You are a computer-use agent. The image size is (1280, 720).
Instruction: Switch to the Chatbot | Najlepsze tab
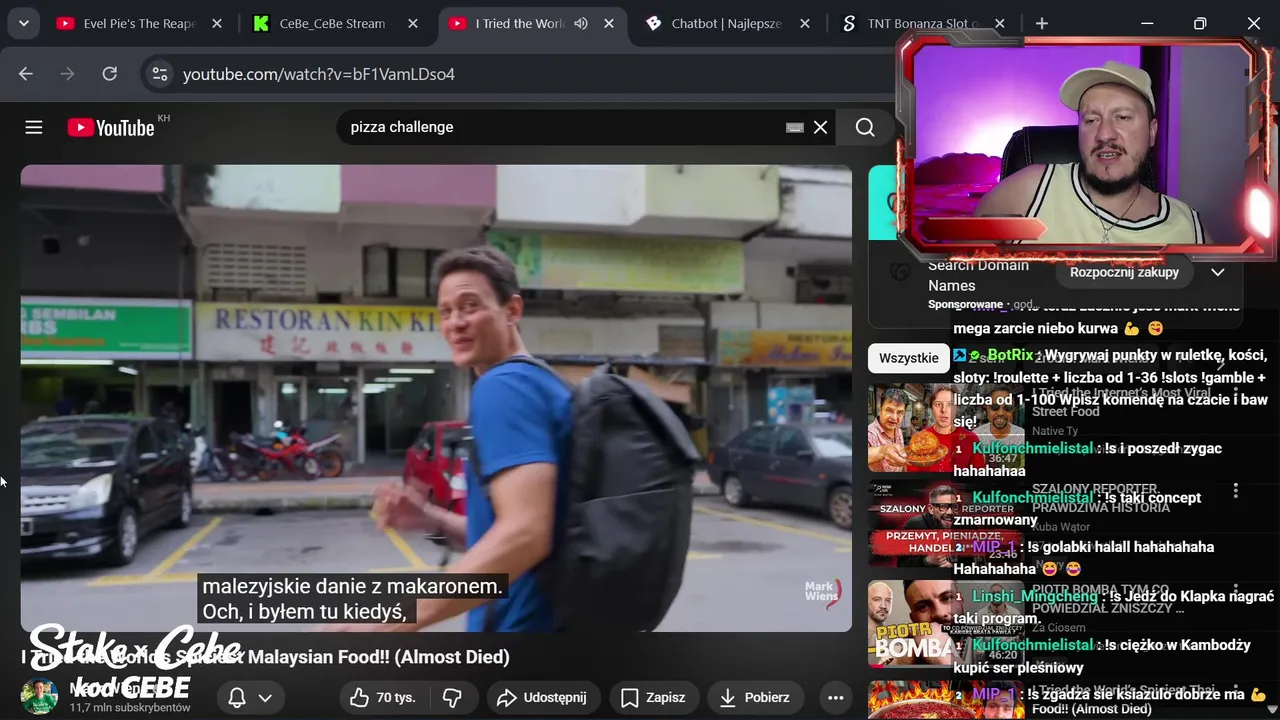point(726,23)
